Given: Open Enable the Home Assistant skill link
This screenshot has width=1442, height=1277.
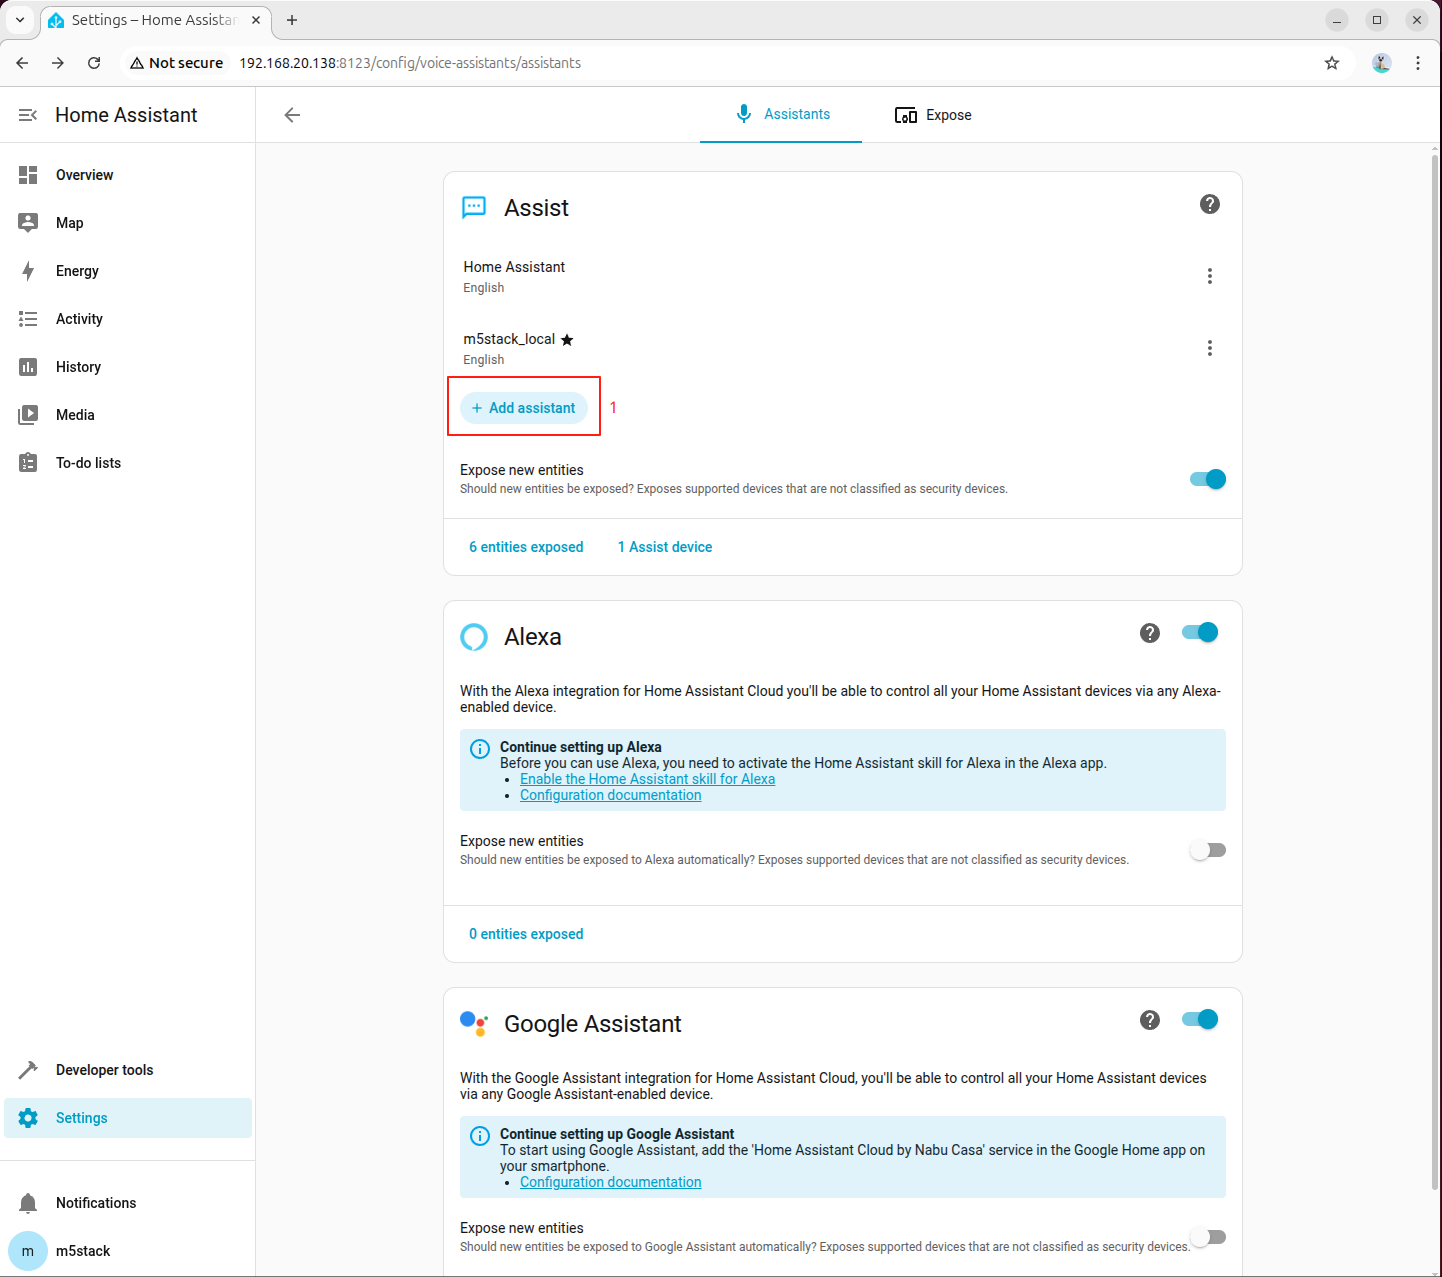Looking at the screenshot, I should coord(647,779).
